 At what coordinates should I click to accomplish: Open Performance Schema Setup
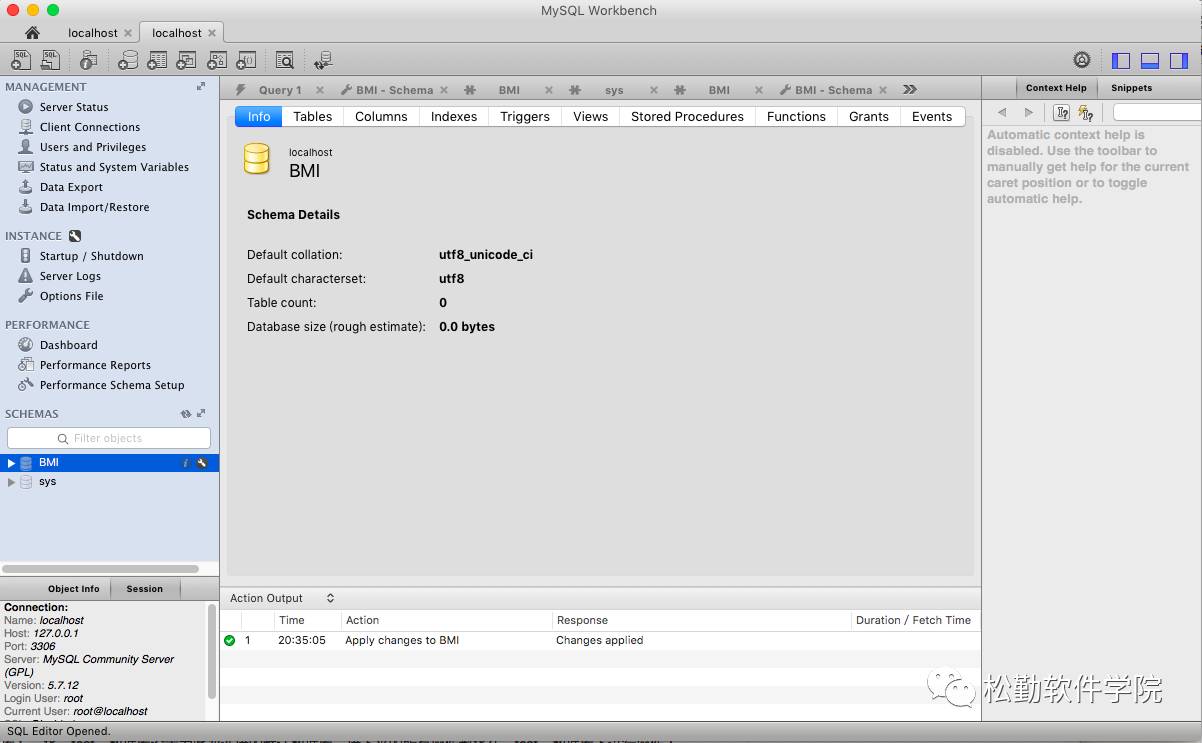pyautogui.click(x=112, y=385)
